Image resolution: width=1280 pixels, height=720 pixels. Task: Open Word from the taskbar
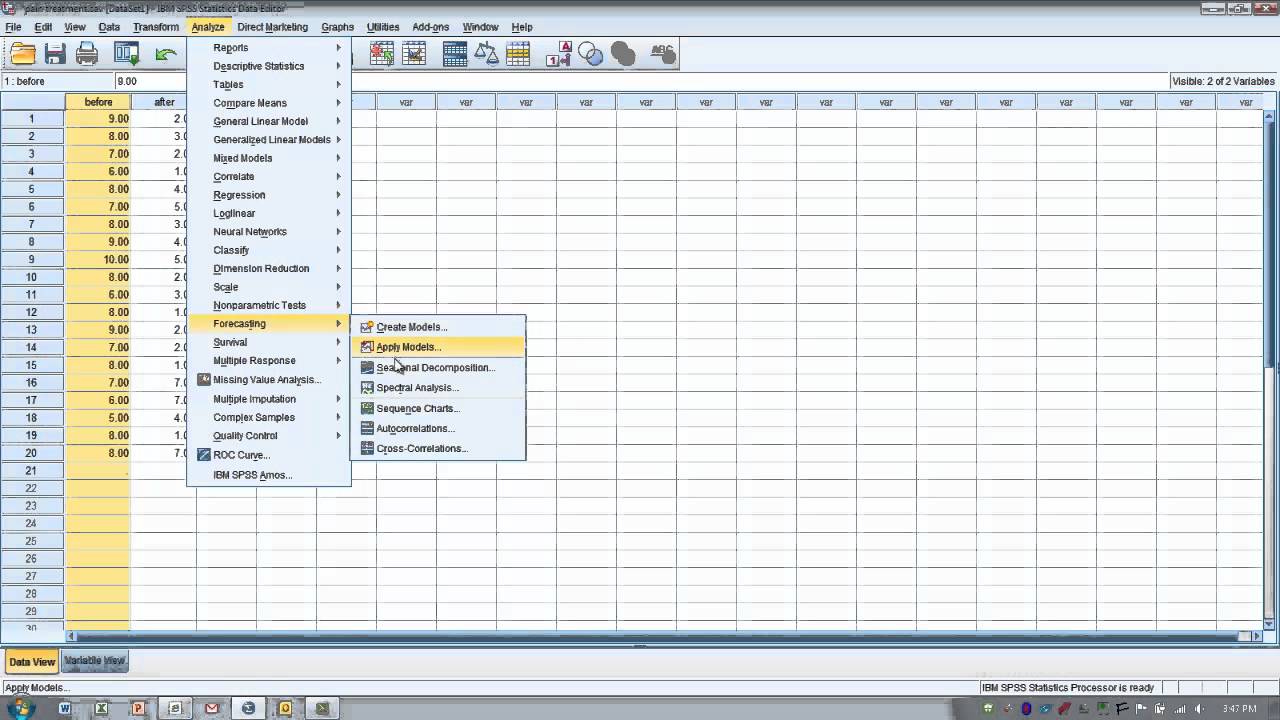65,708
